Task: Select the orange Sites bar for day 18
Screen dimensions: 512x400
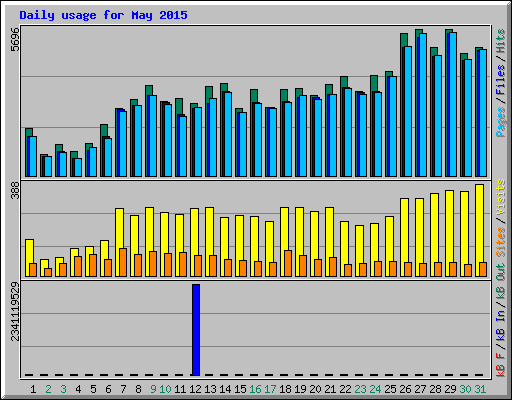Action: pos(288,264)
